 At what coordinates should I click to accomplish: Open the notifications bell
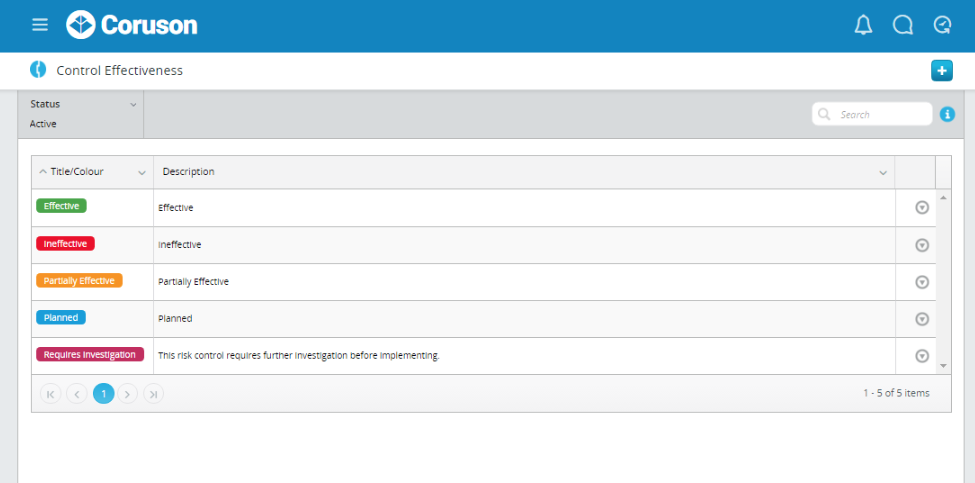point(863,25)
